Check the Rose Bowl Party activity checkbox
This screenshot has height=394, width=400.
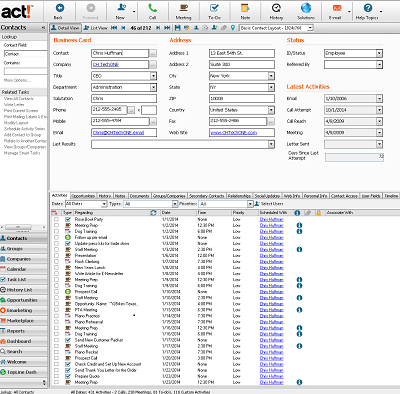[56, 219]
